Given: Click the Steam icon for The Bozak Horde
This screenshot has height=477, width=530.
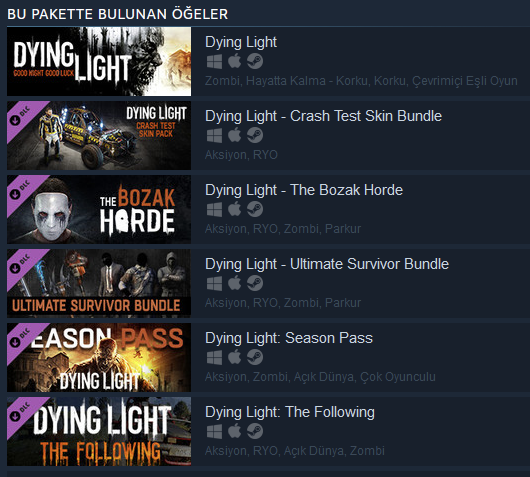Looking at the screenshot, I should (x=255, y=210).
